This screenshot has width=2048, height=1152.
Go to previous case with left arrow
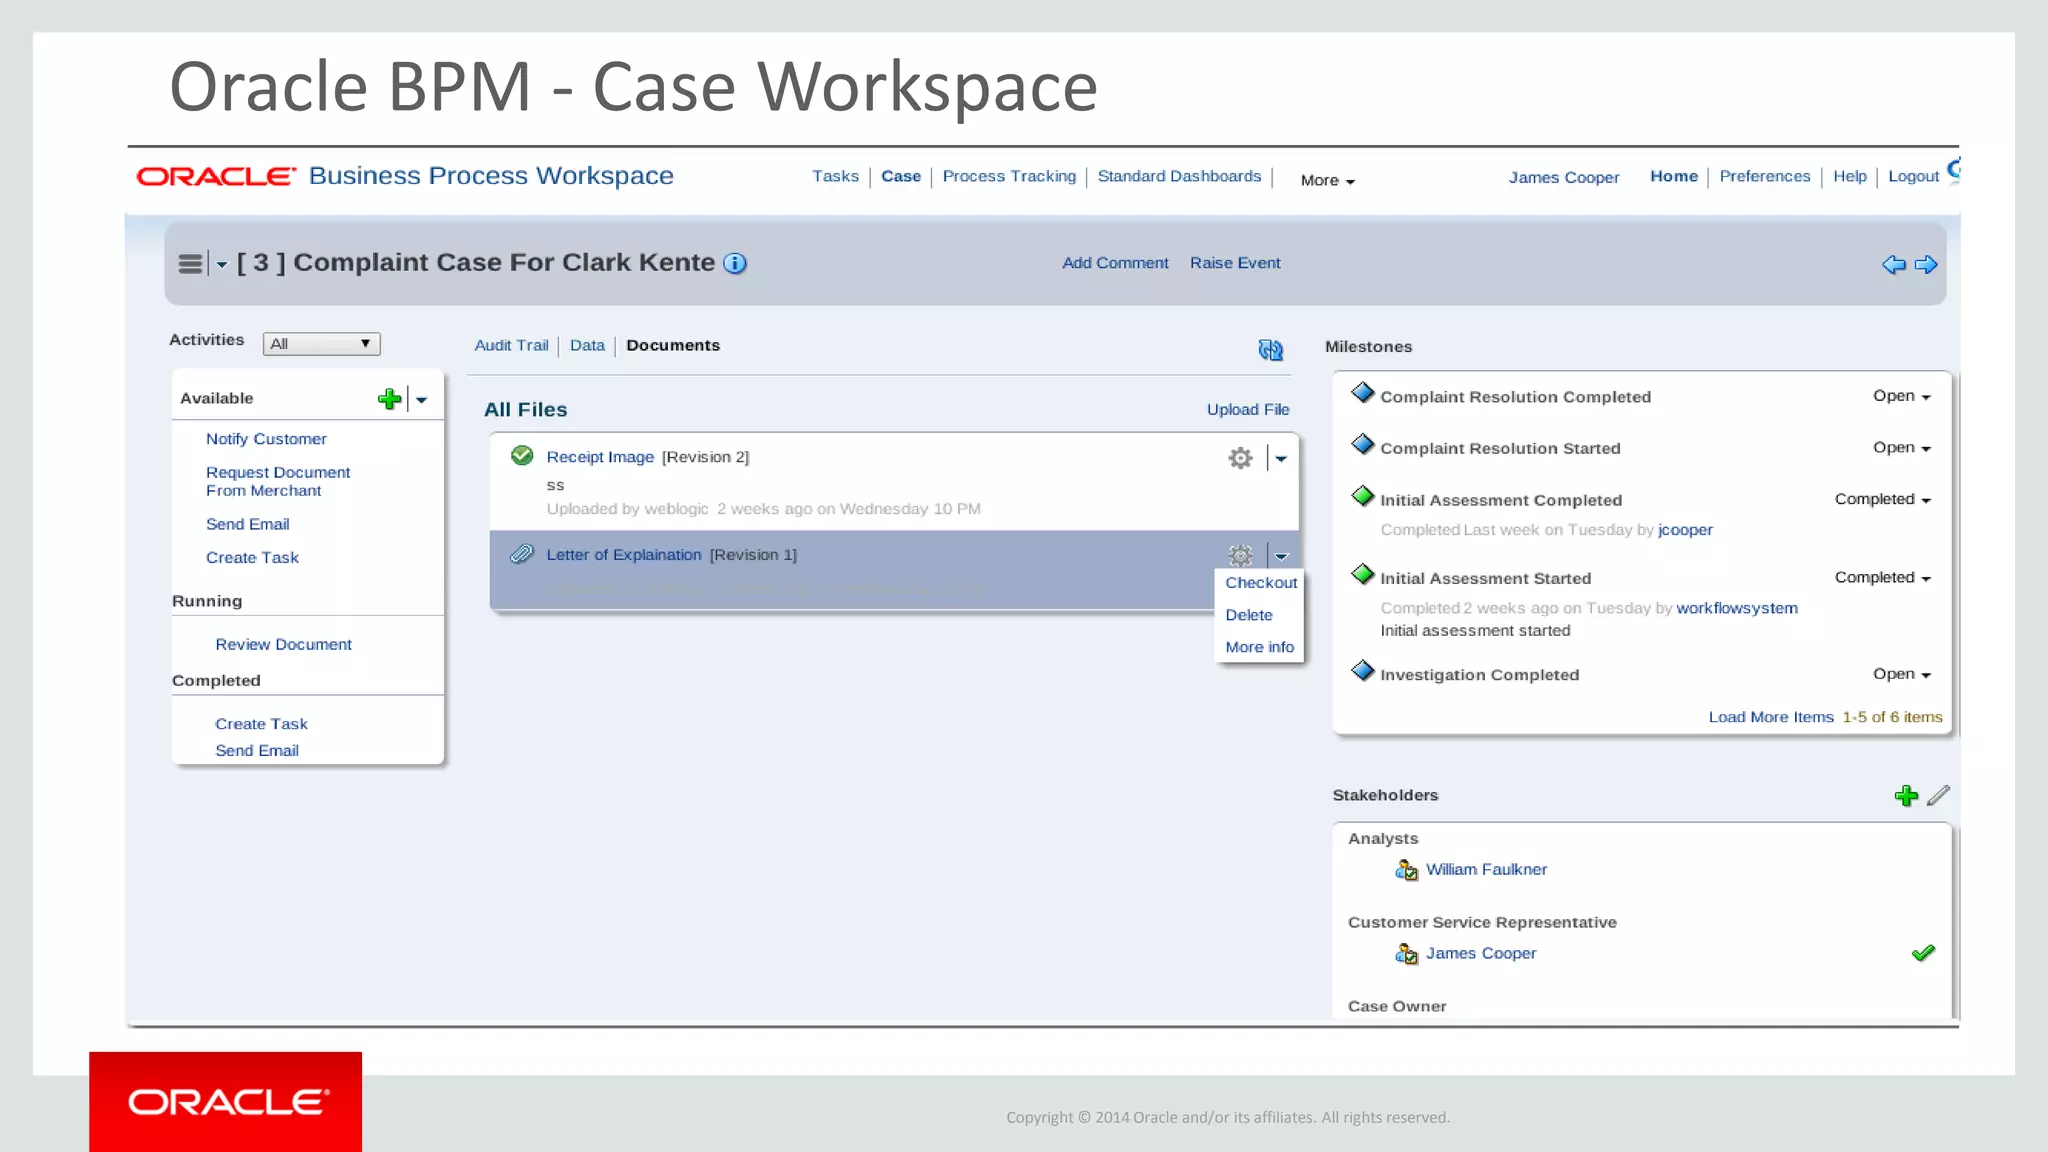1893,265
